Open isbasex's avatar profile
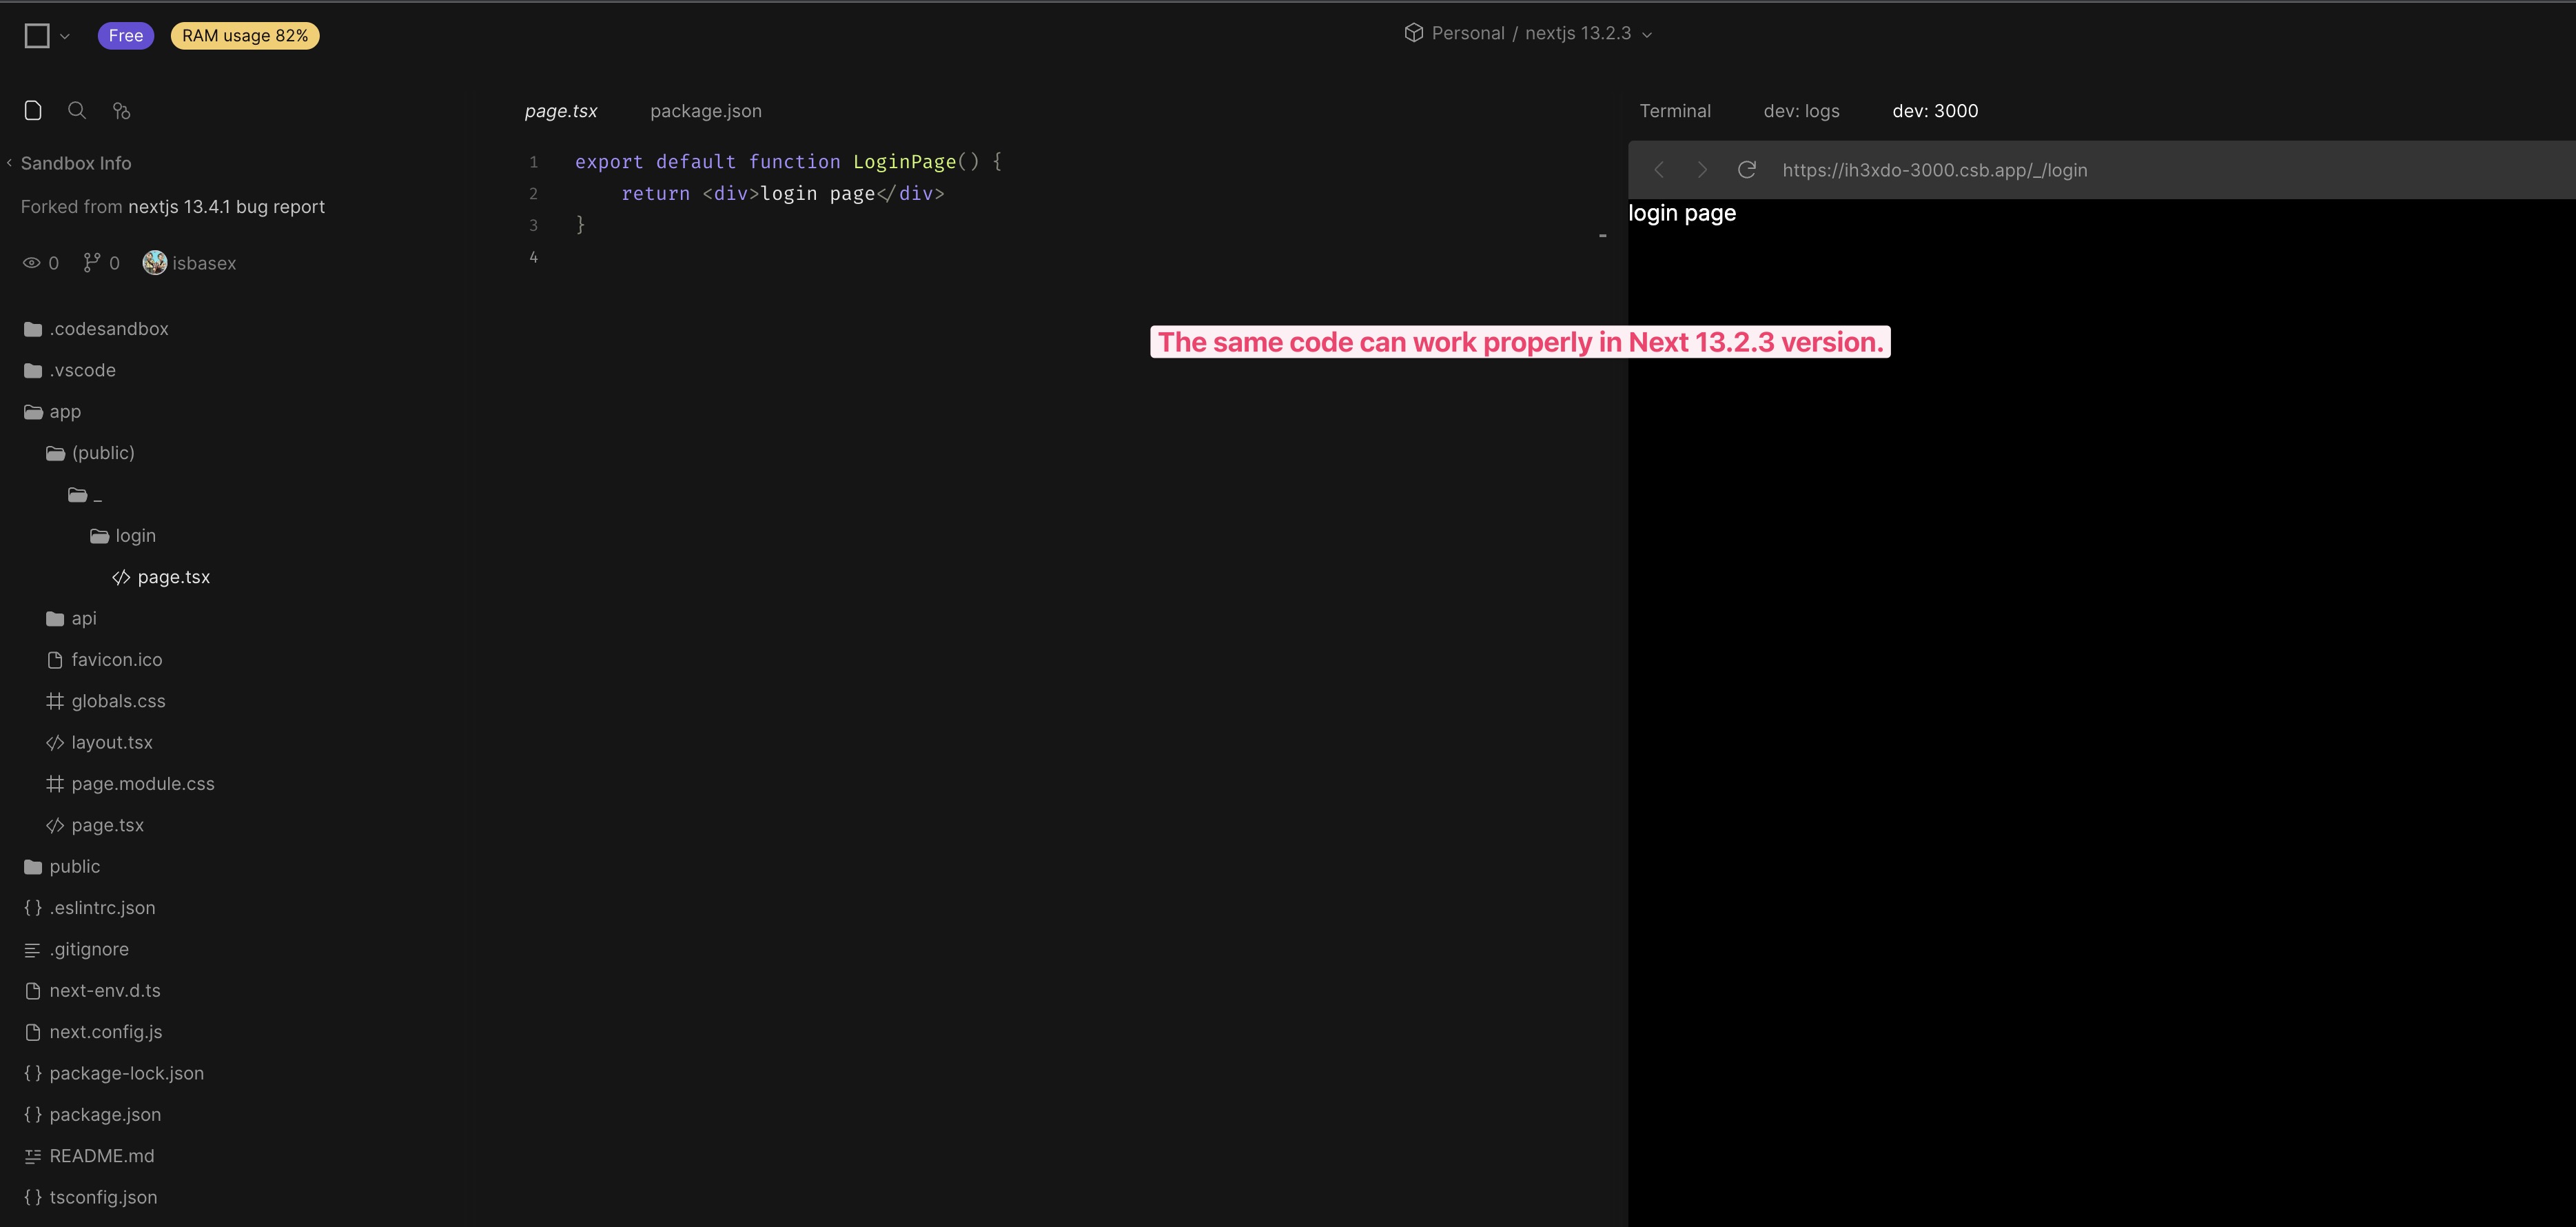 (x=154, y=262)
